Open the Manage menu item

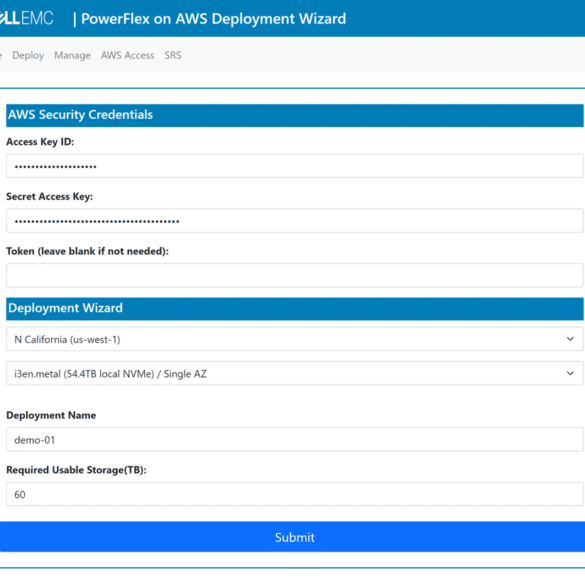72,55
